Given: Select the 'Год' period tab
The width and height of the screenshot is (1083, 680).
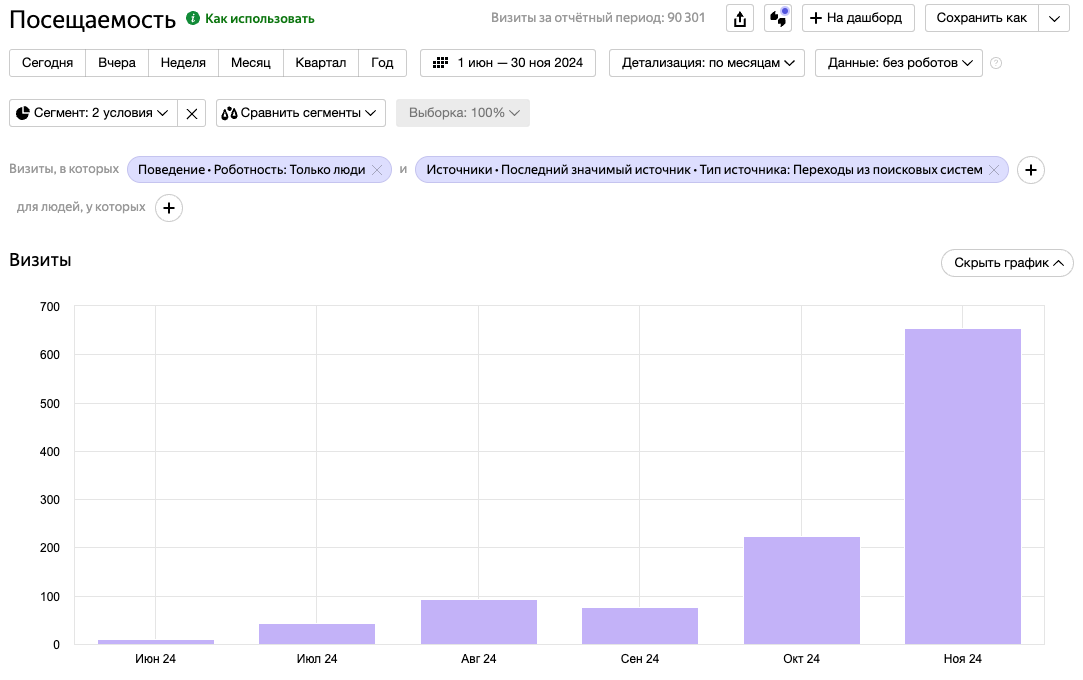Looking at the screenshot, I should pos(382,63).
